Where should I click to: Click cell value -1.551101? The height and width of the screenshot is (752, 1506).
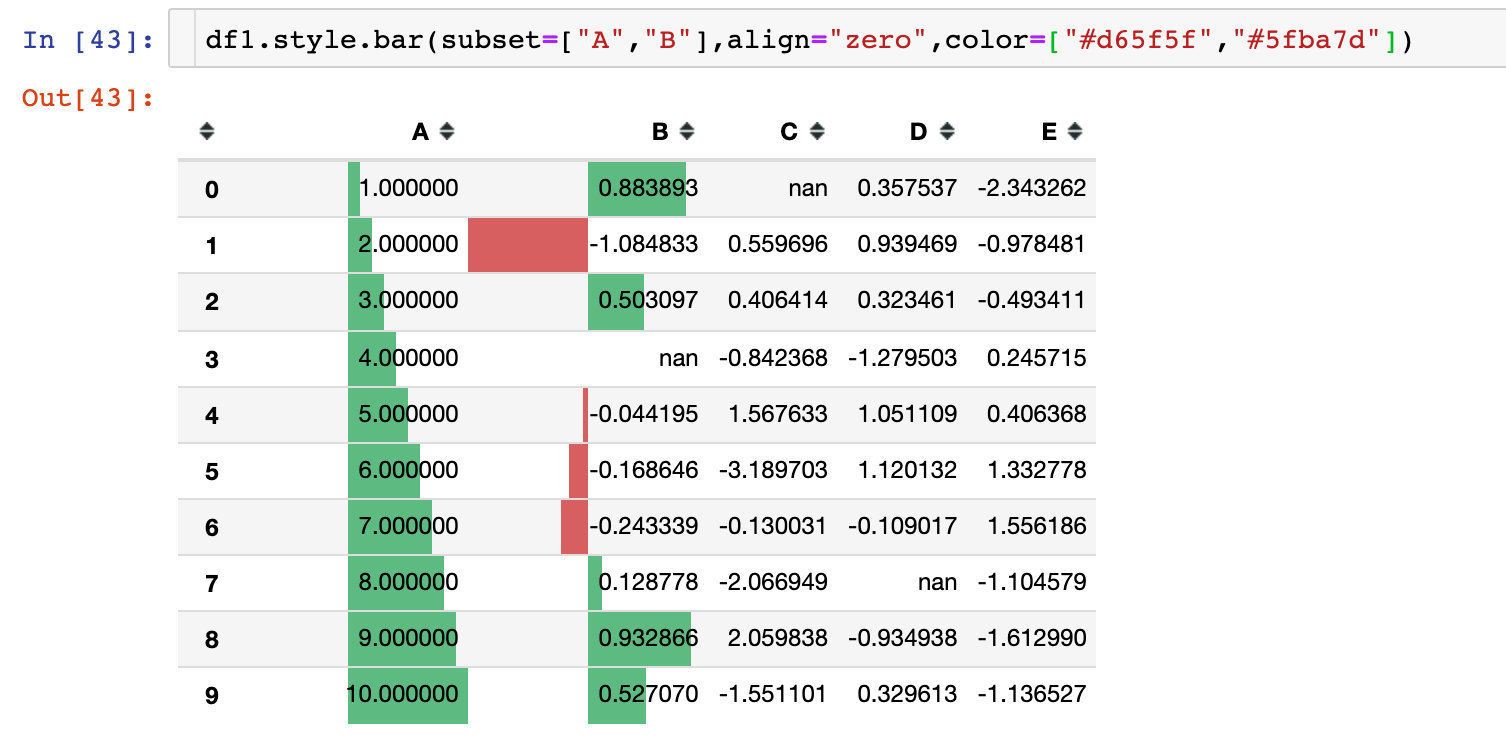coord(774,694)
